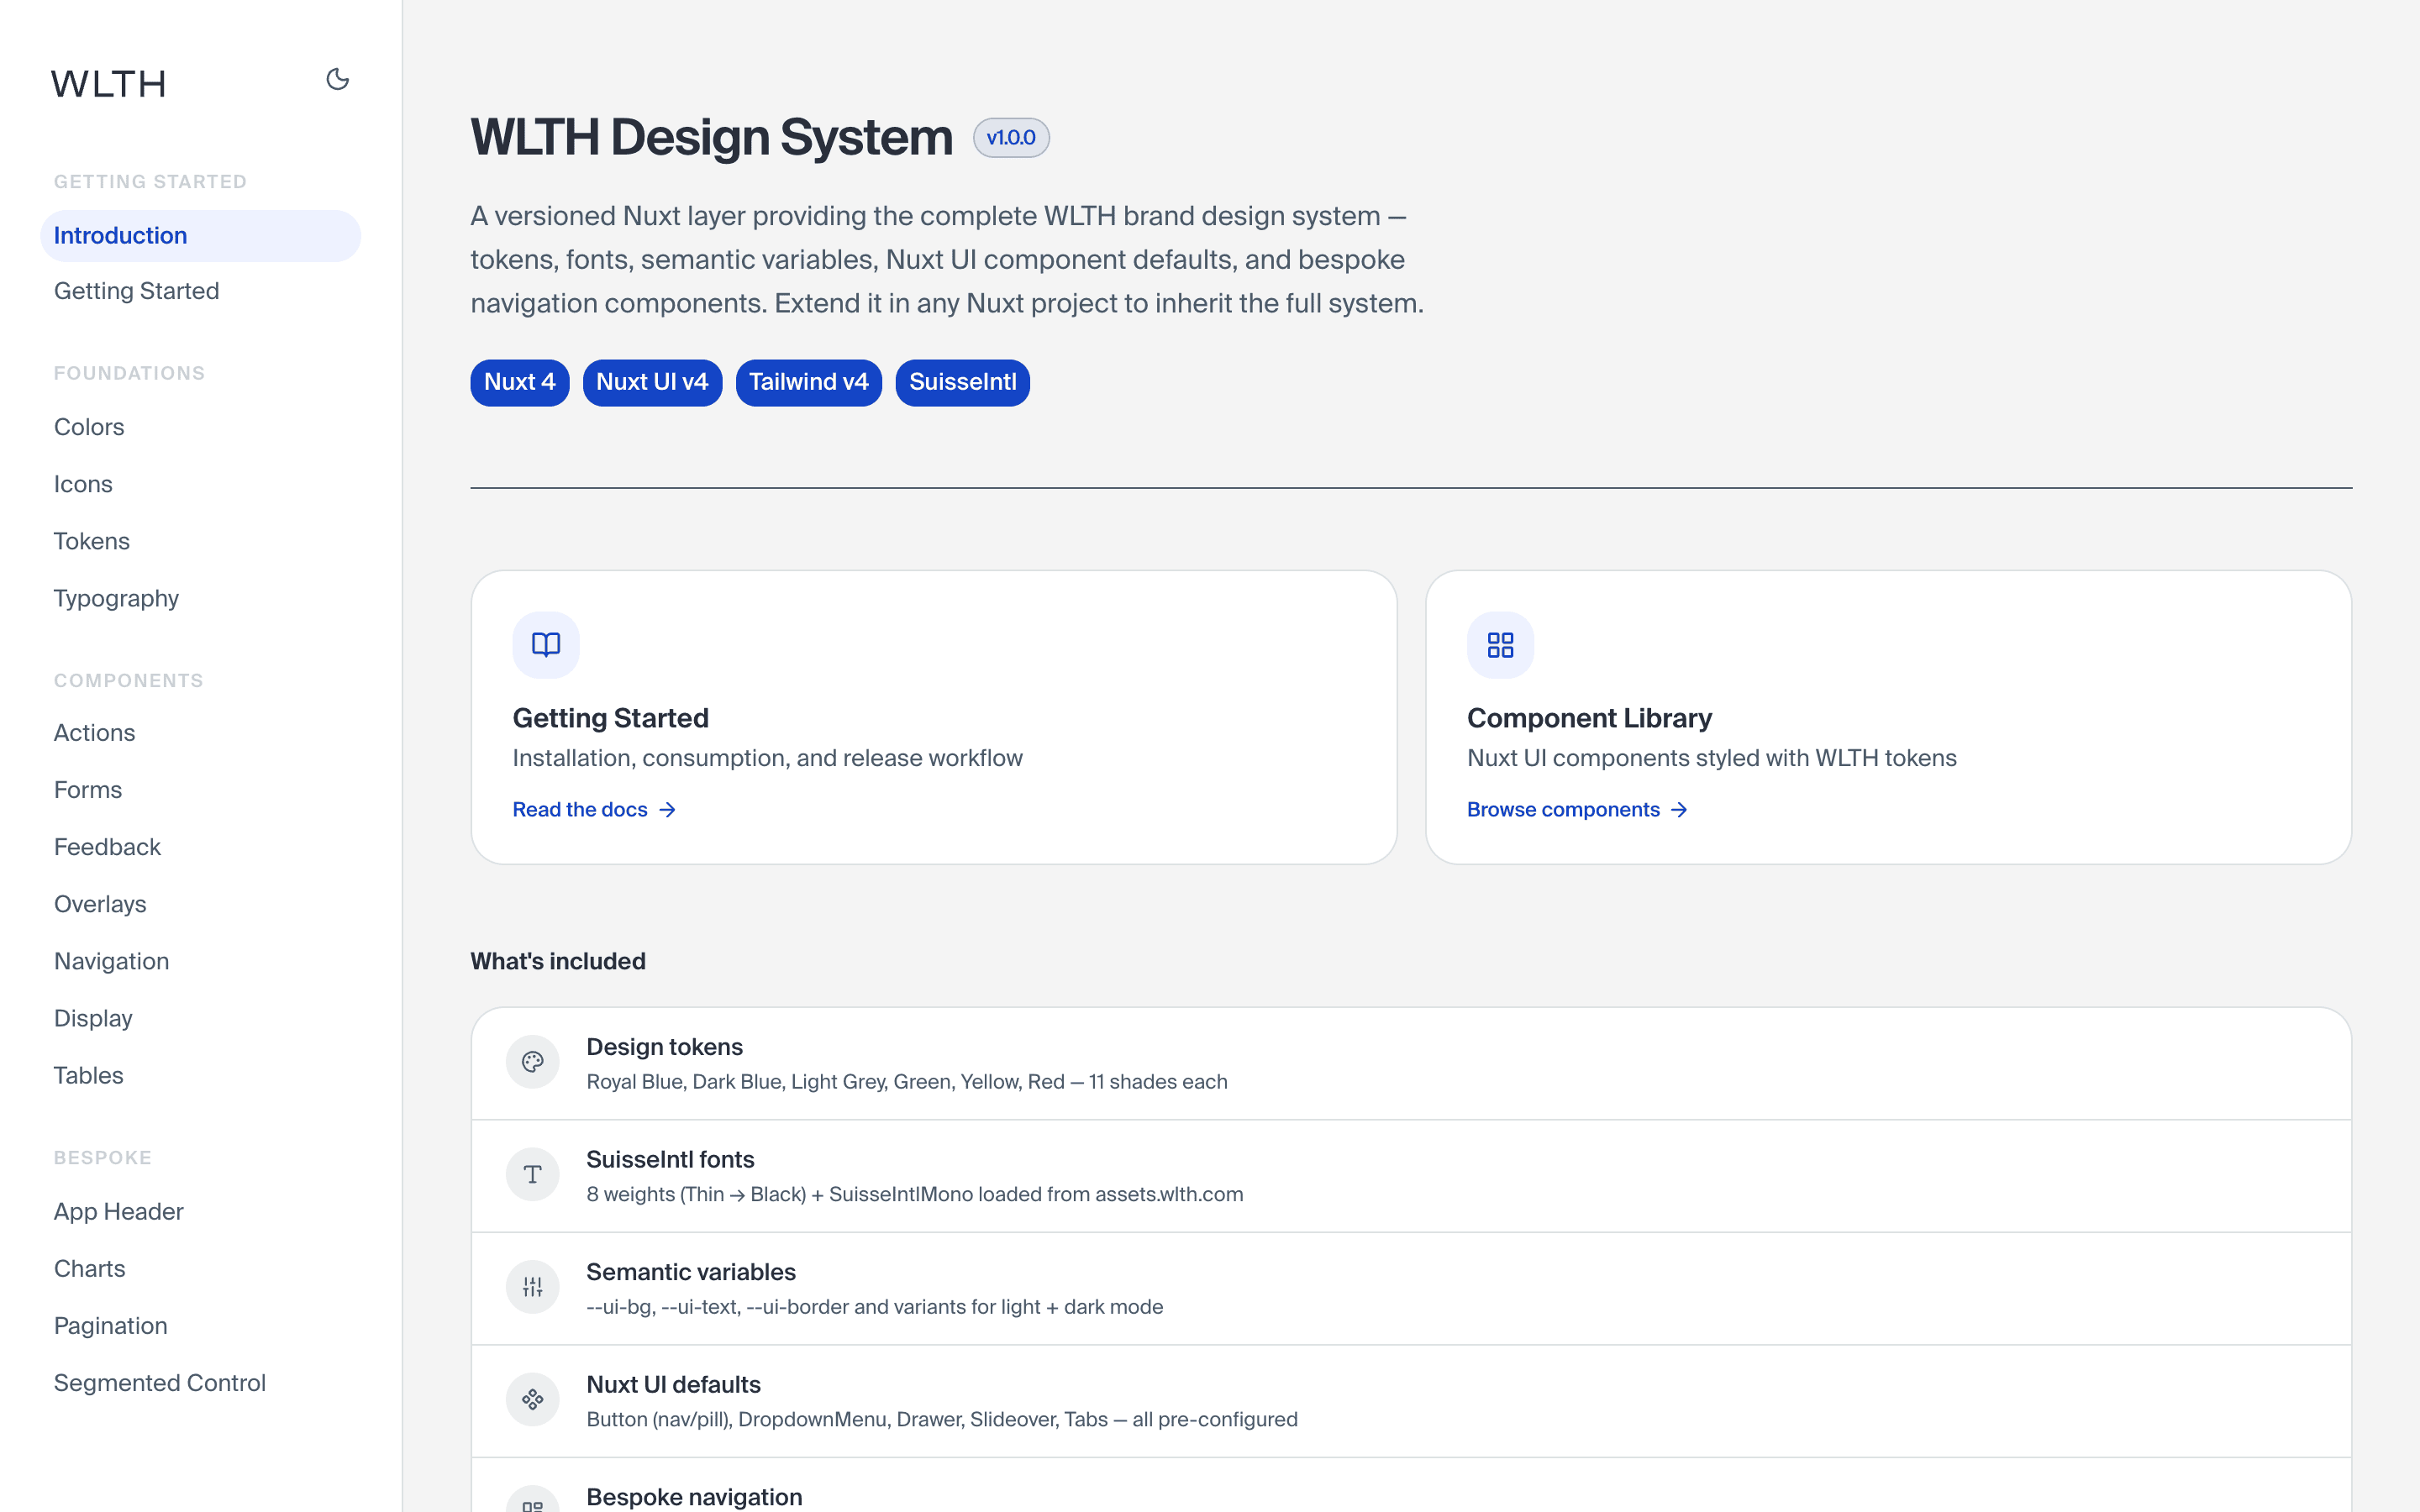Click the component icon beside Nuxt UI defaults

tap(533, 1400)
